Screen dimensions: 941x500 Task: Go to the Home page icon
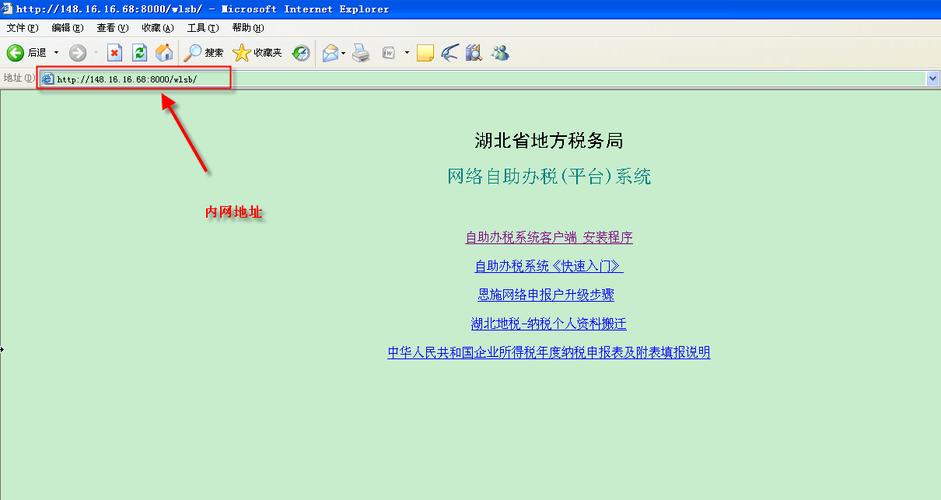coord(164,53)
